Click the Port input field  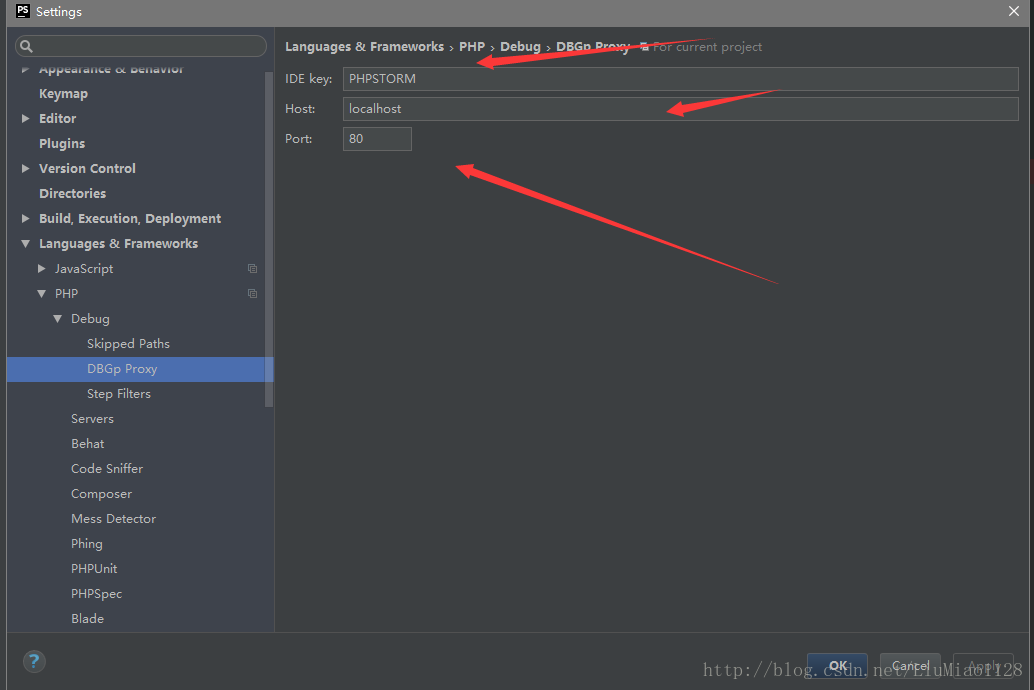[x=377, y=139]
